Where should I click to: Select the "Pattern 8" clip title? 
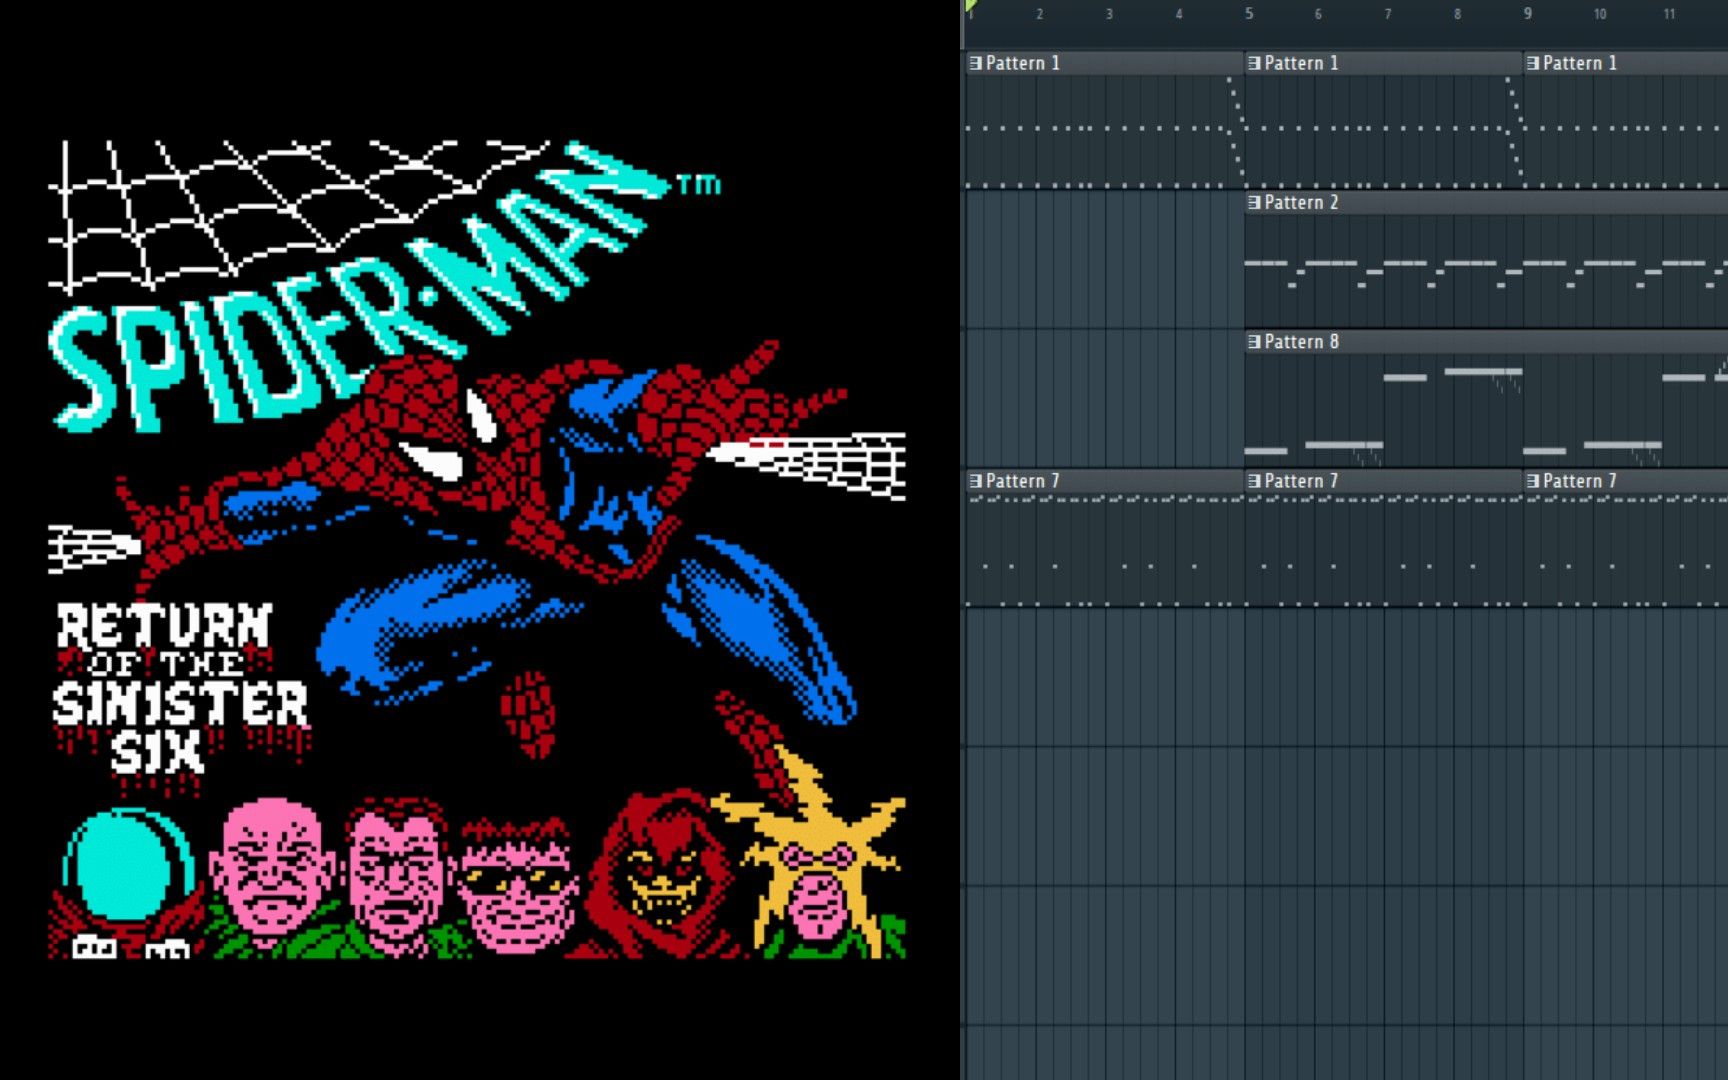[1301, 341]
